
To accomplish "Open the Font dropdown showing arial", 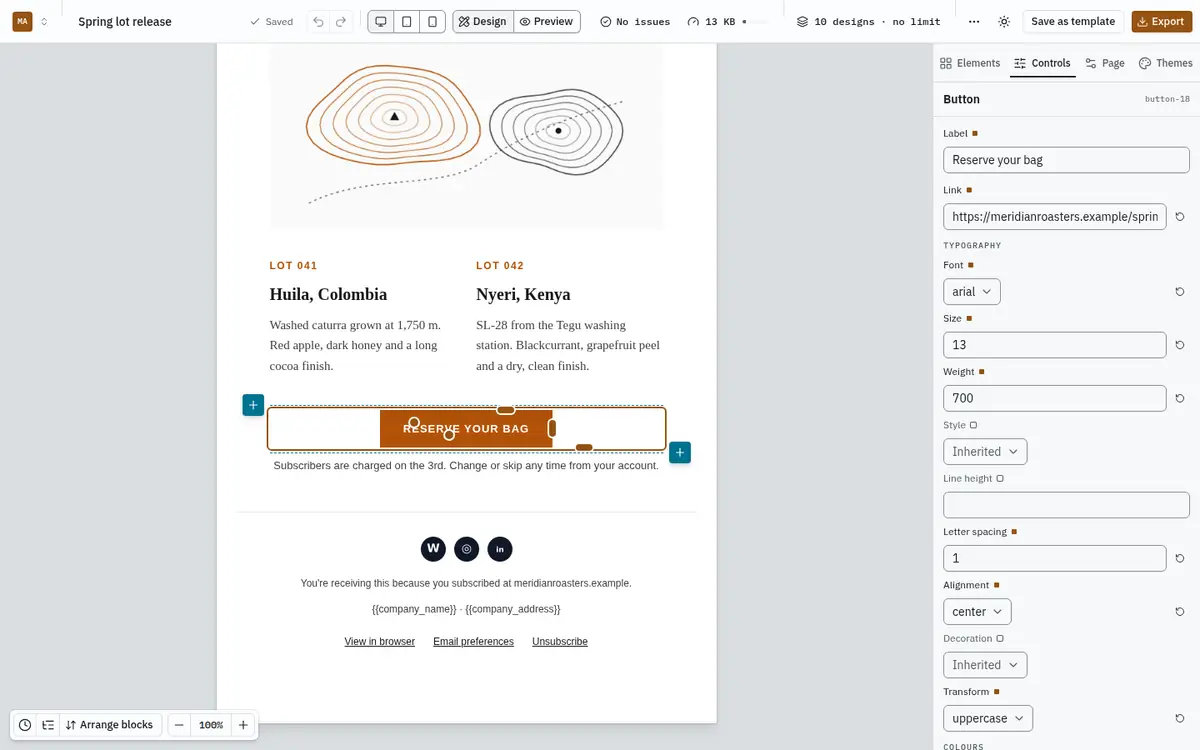I will (x=972, y=292).
